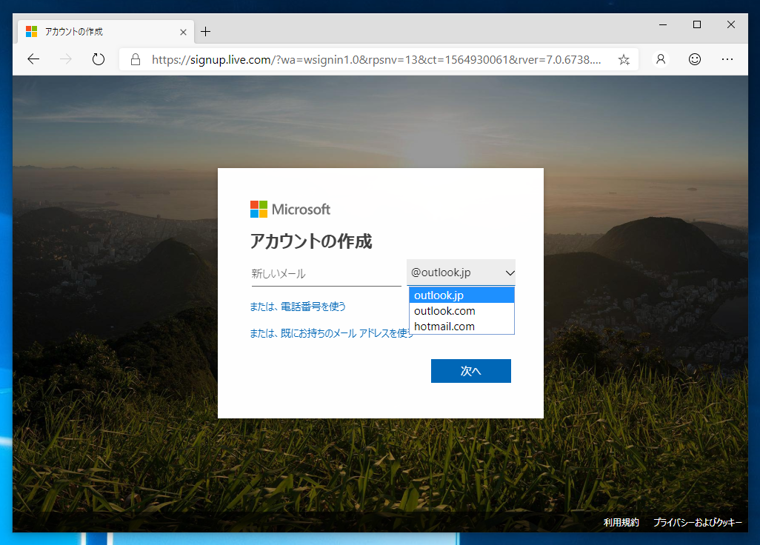Screen dimensions: 760x545
Task: Open the user profile icon
Action: coord(661,59)
